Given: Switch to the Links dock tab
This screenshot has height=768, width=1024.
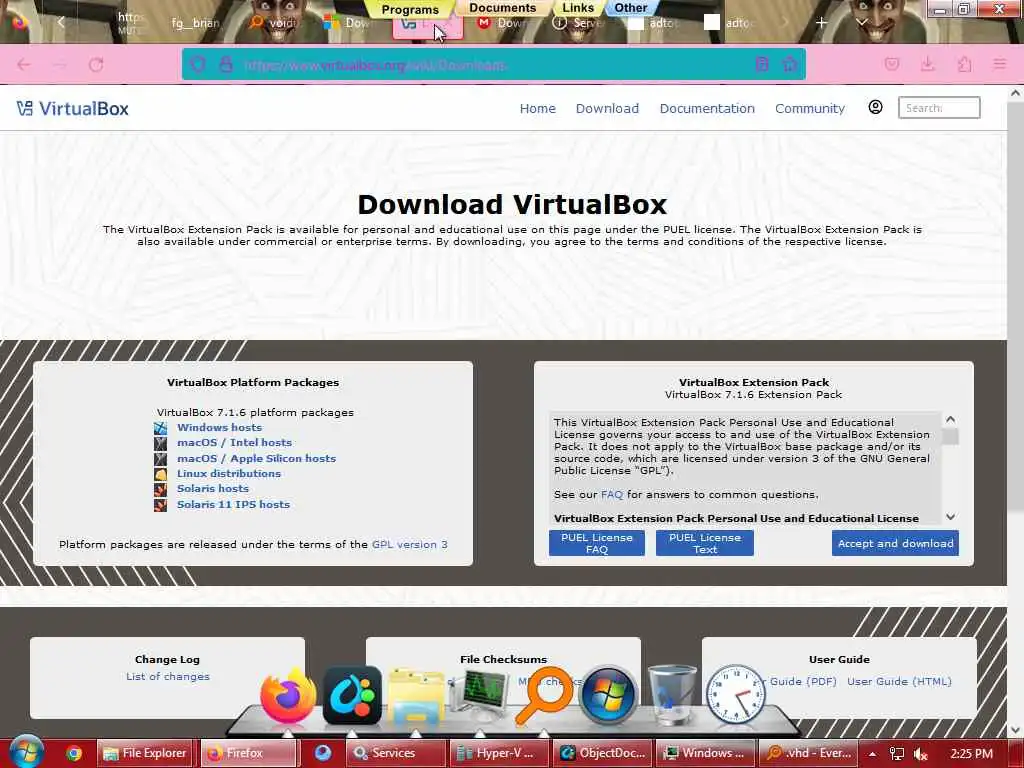Looking at the screenshot, I should click(578, 8).
